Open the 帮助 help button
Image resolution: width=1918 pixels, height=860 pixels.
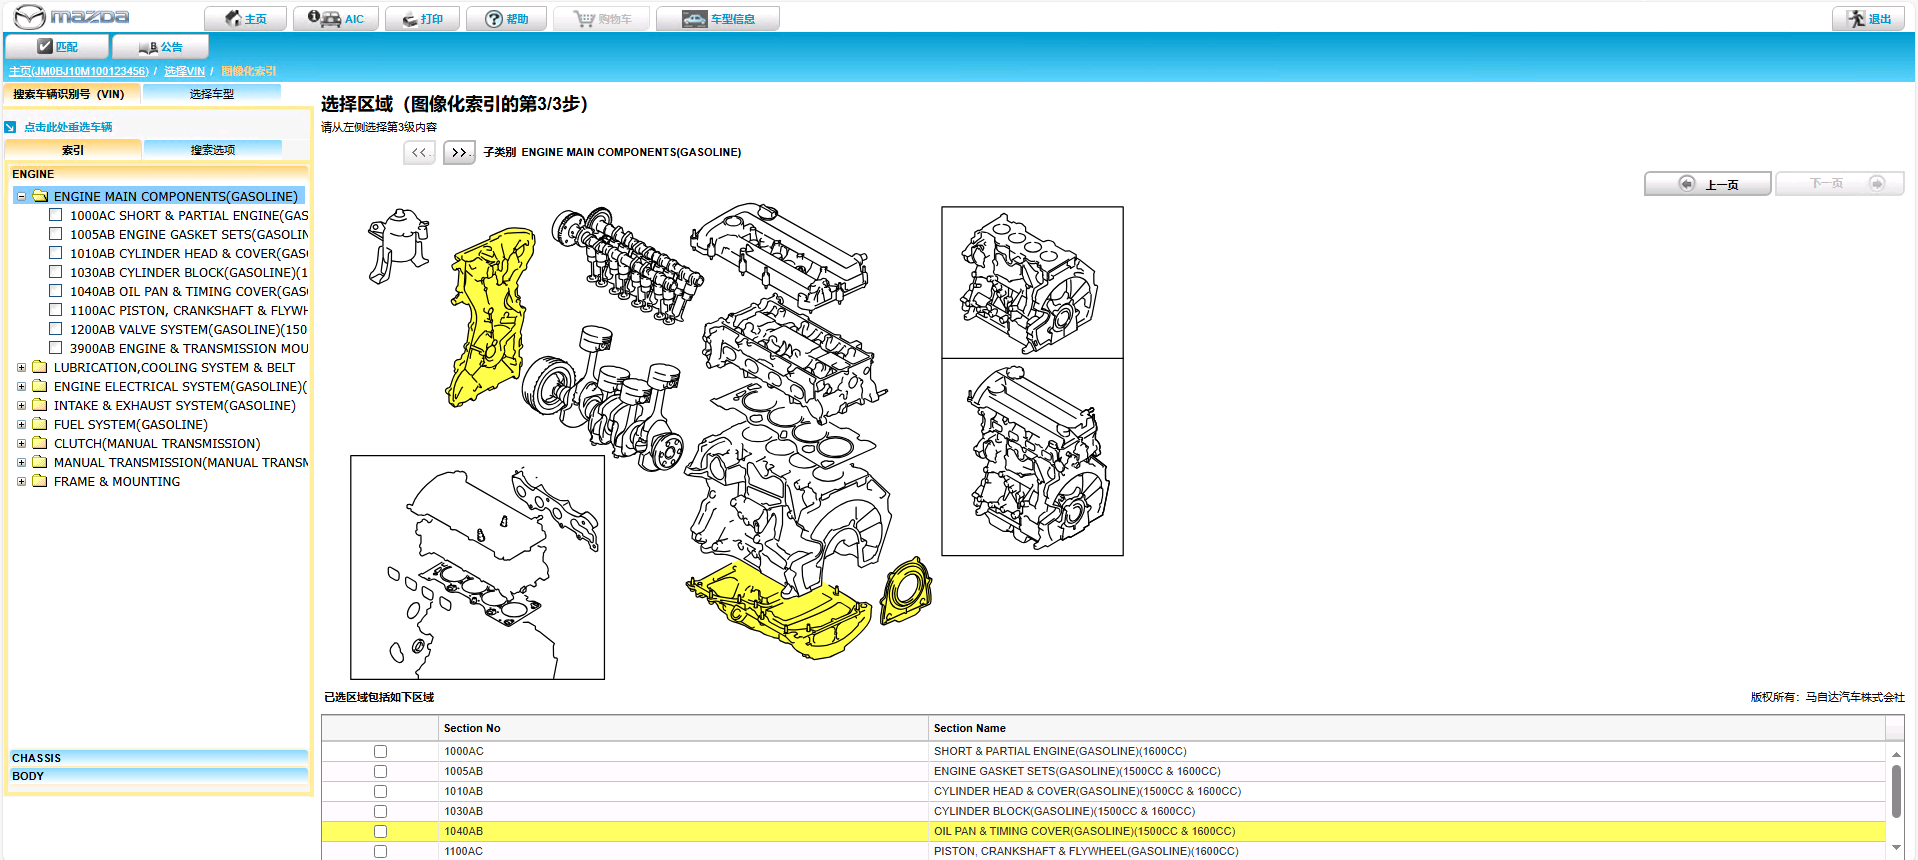[507, 19]
